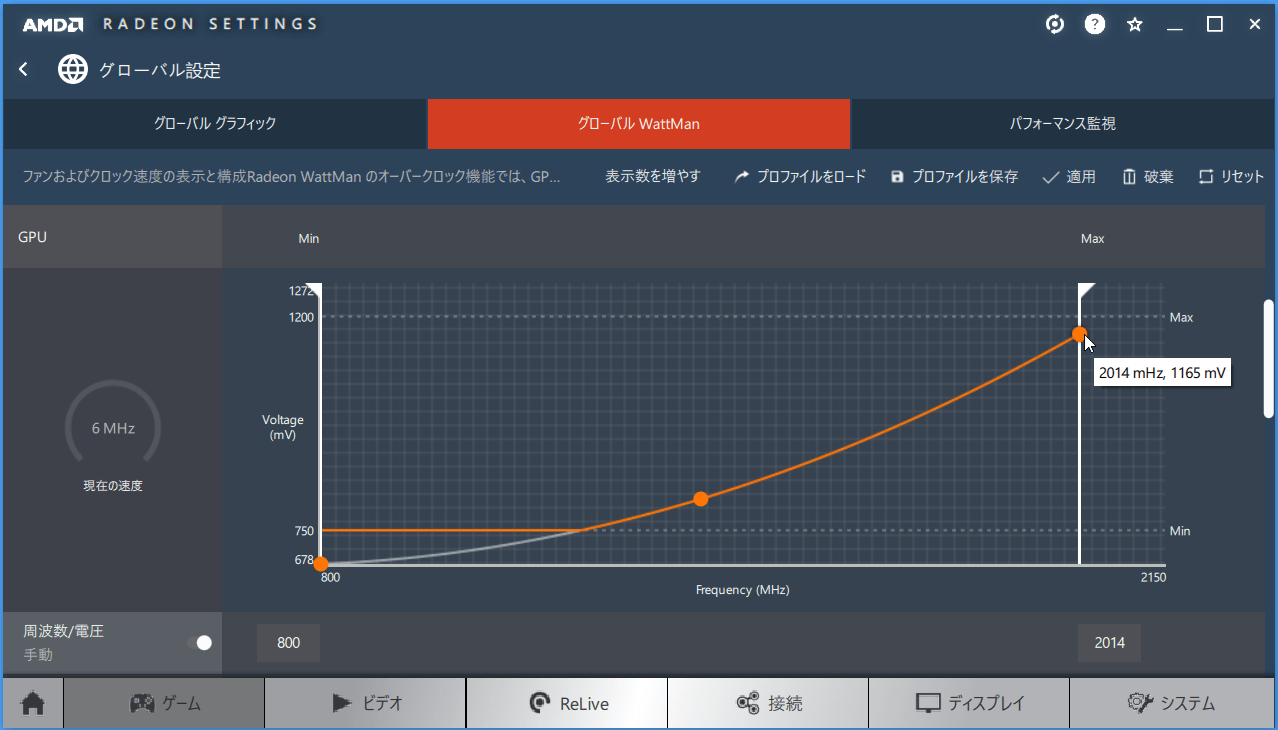Click the star favorites icon
The image size is (1278, 730).
(1135, 24)
